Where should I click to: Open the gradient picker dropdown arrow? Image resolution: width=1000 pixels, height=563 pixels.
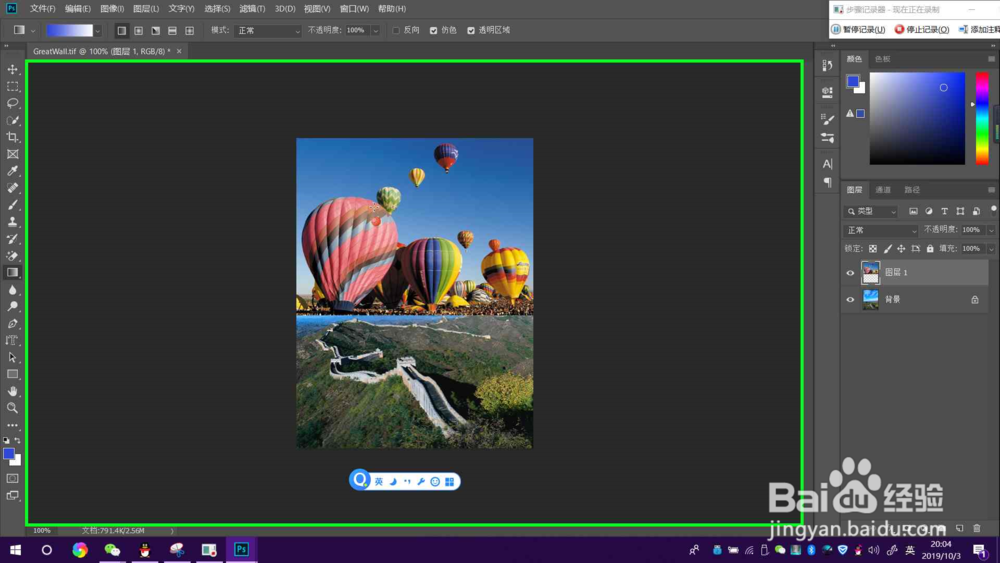(x=98, y=31)
